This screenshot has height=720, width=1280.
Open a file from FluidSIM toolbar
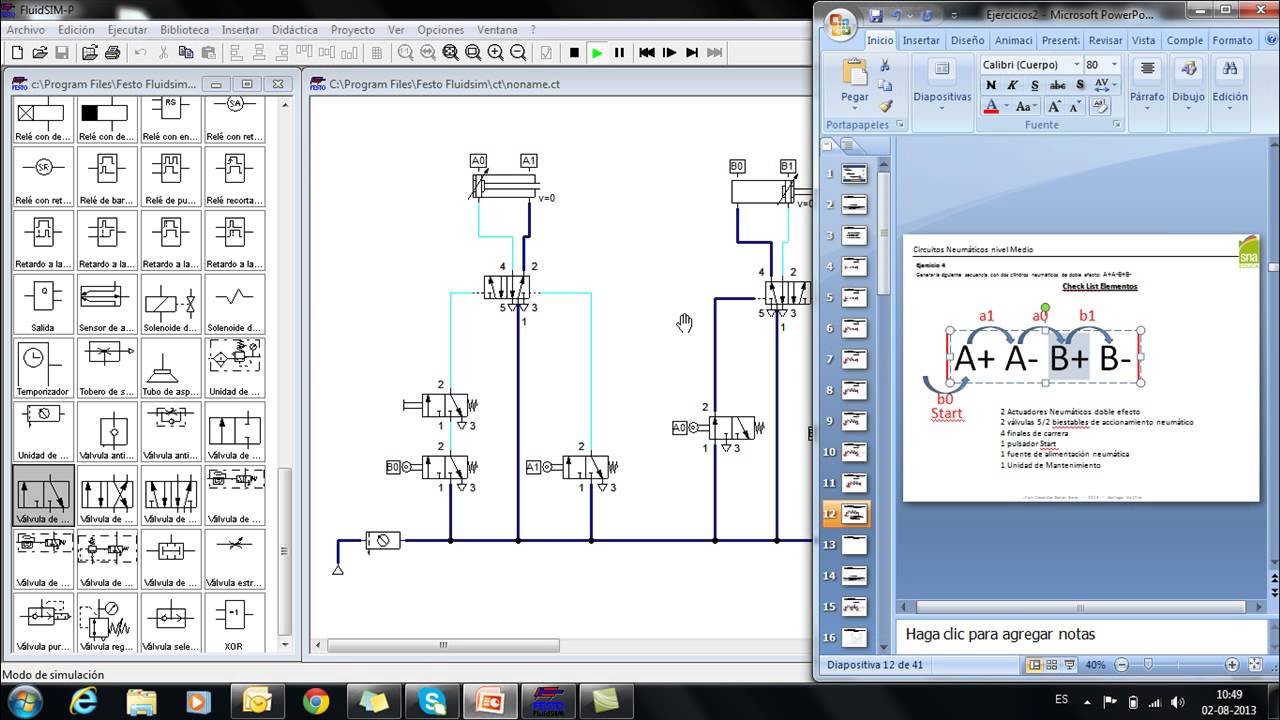(x=40, y=53)
